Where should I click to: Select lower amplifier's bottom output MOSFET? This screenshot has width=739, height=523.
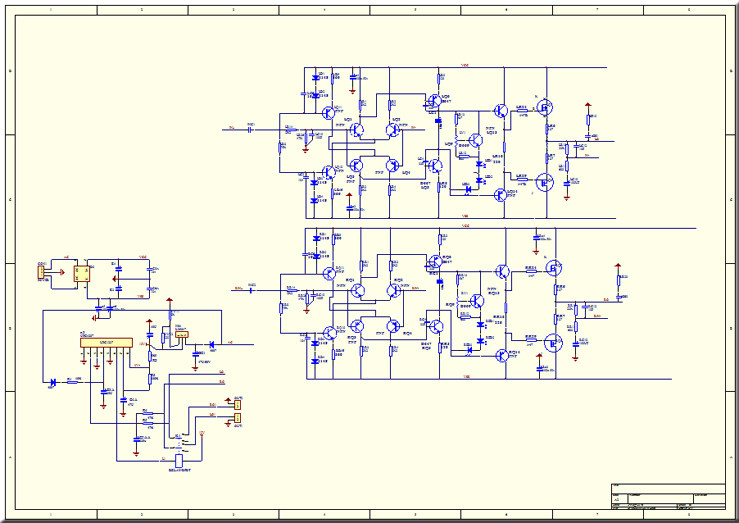tap(553, 343)
